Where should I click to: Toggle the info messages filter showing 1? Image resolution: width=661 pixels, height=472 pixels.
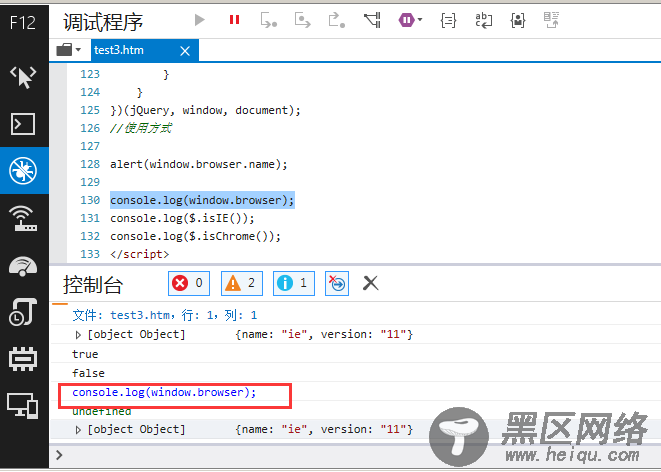tap(294, 283)
